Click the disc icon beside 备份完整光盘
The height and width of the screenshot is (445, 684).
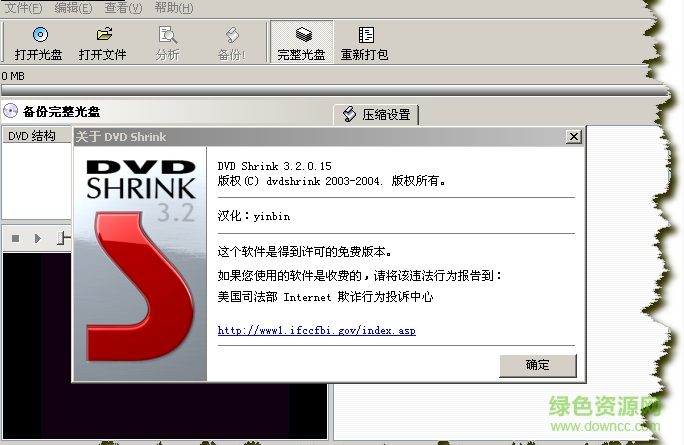tap(10, 111)
